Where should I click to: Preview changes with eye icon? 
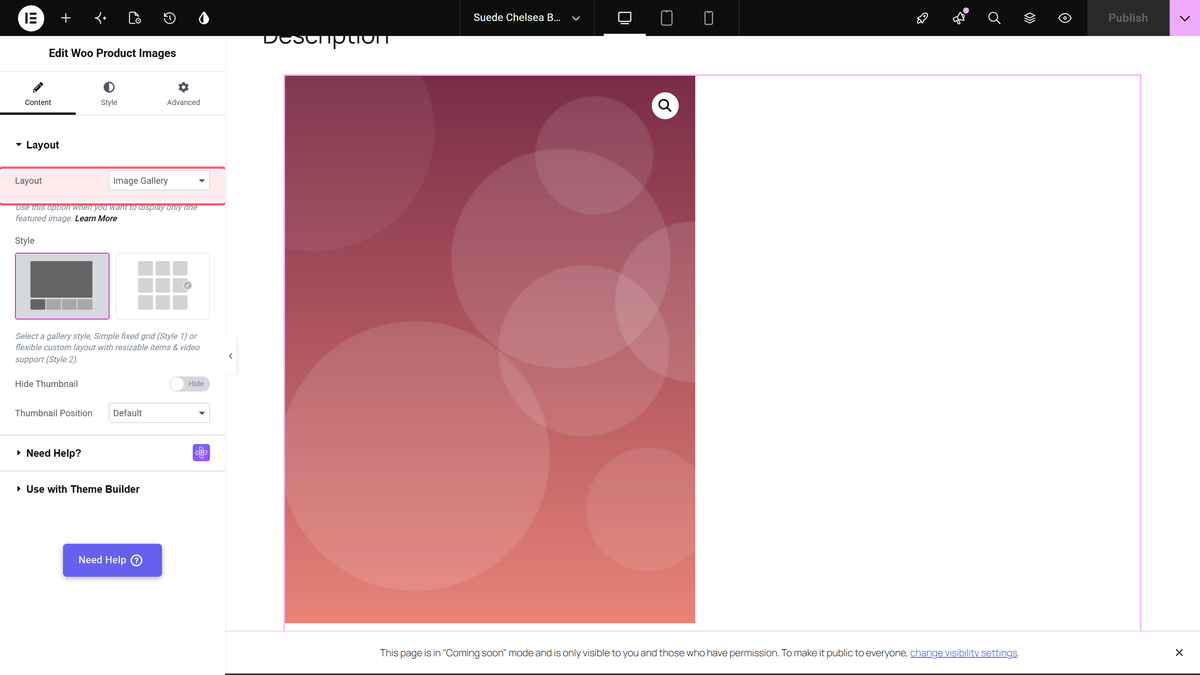(1065, 18)
